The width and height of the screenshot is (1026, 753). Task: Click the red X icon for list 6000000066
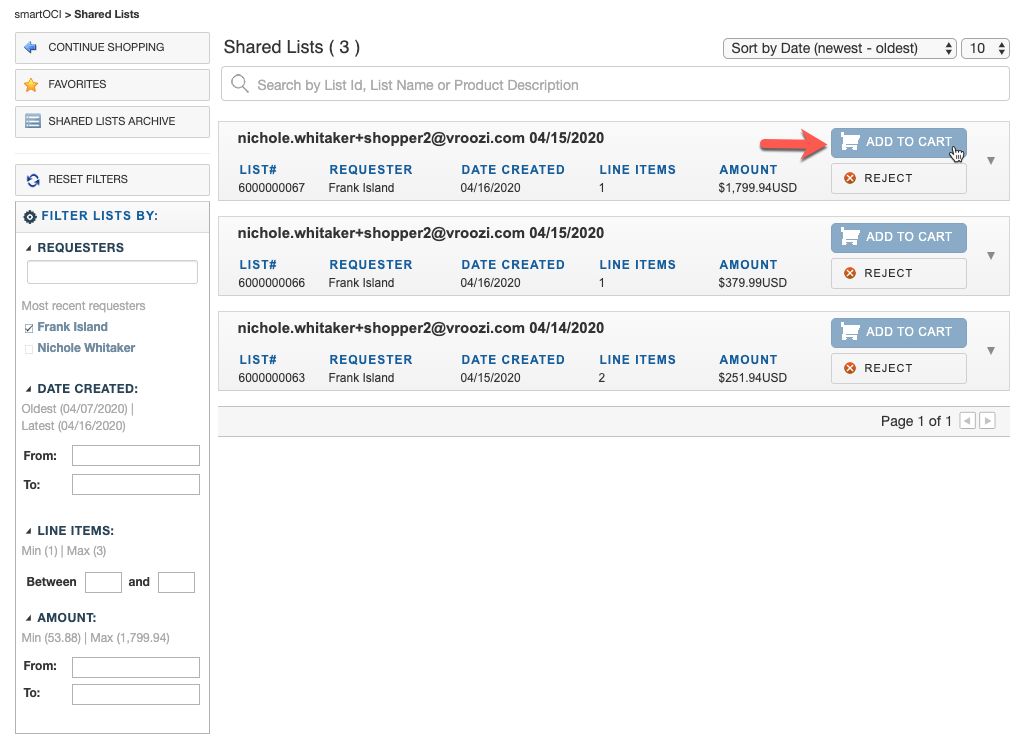(x=849, y=273)
